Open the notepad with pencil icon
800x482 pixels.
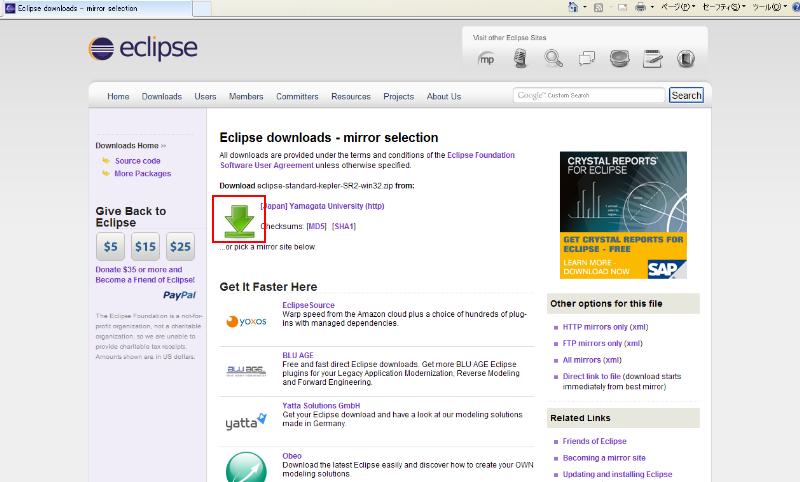pyautogui.click(x=653, y=59)
